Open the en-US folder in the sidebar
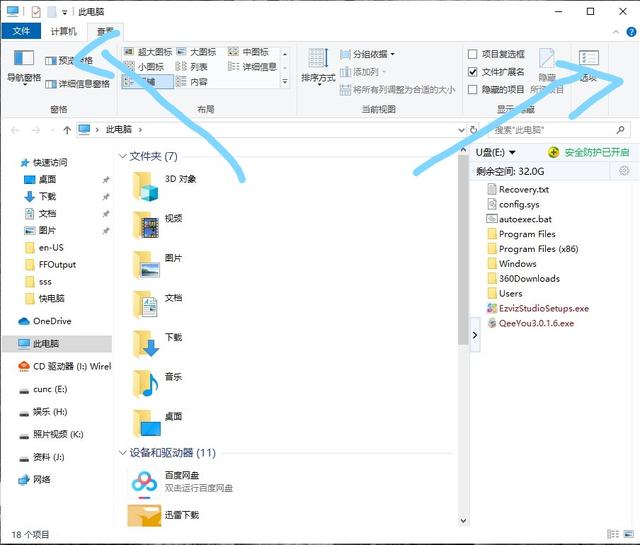Viewport: 640px width, 545px height. tap(44, 247)
